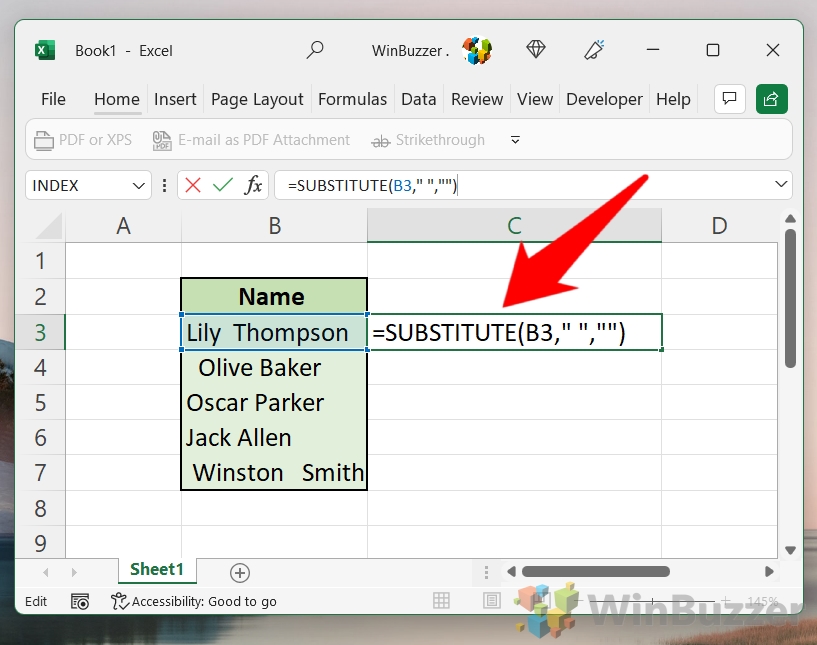Switch to Page Layout view icon
This screenshot has width=817, height=645.
click(x=491, y=601)
